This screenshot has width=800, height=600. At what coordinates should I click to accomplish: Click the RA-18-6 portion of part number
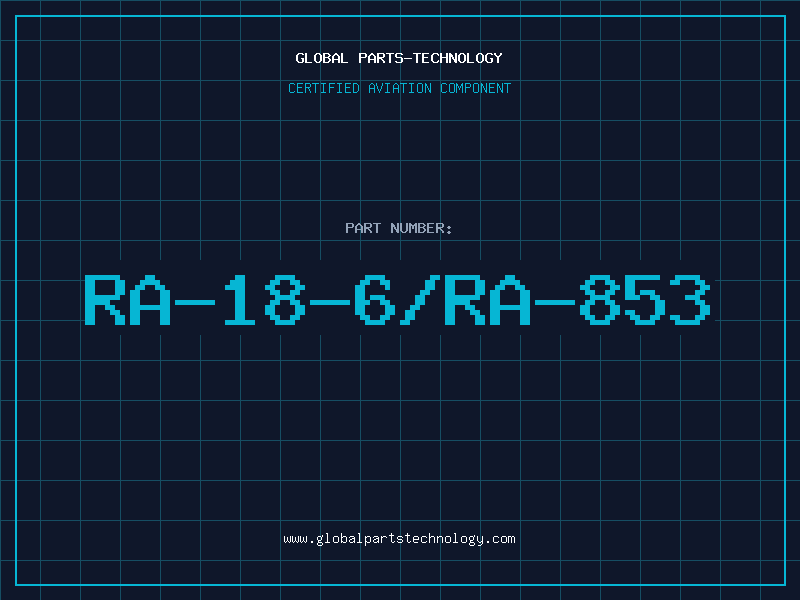click(240, 299)
